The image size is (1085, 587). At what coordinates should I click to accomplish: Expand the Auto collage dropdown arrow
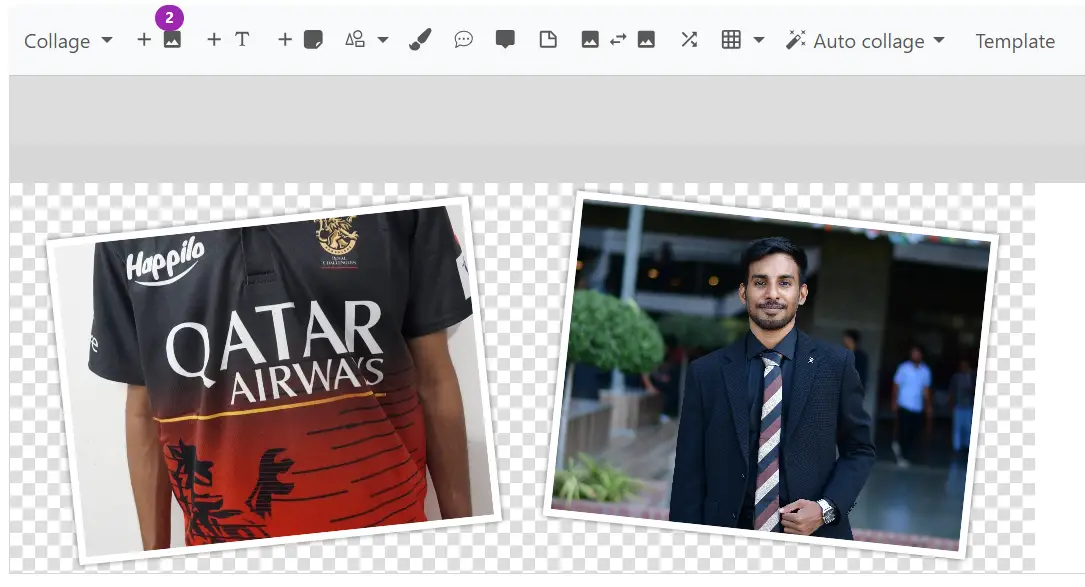point(939,40)
